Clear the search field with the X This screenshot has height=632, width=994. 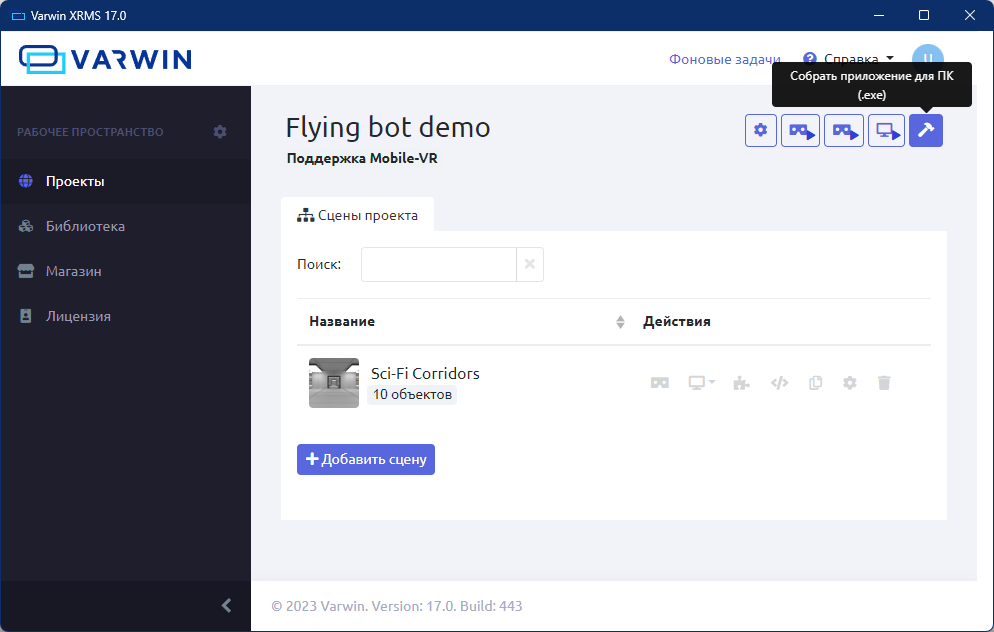(530, 264)
